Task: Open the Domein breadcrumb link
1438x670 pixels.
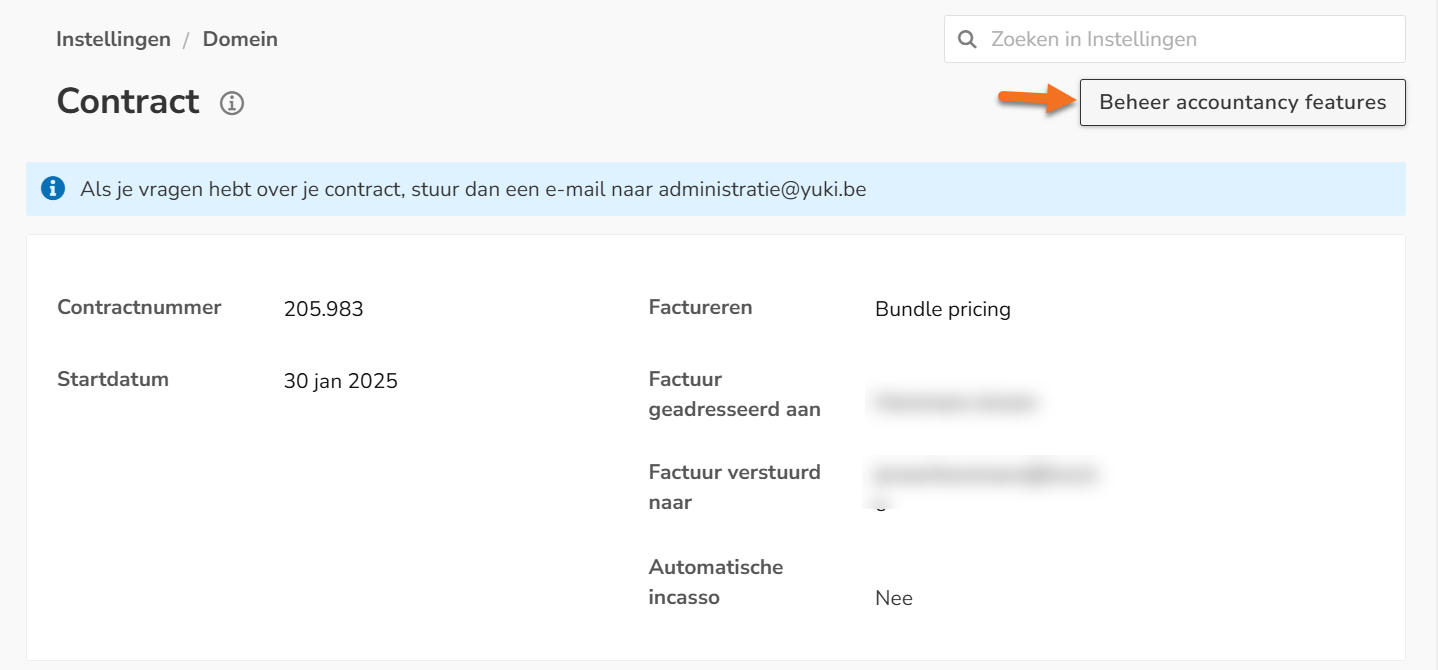Action: pos(240,39)
